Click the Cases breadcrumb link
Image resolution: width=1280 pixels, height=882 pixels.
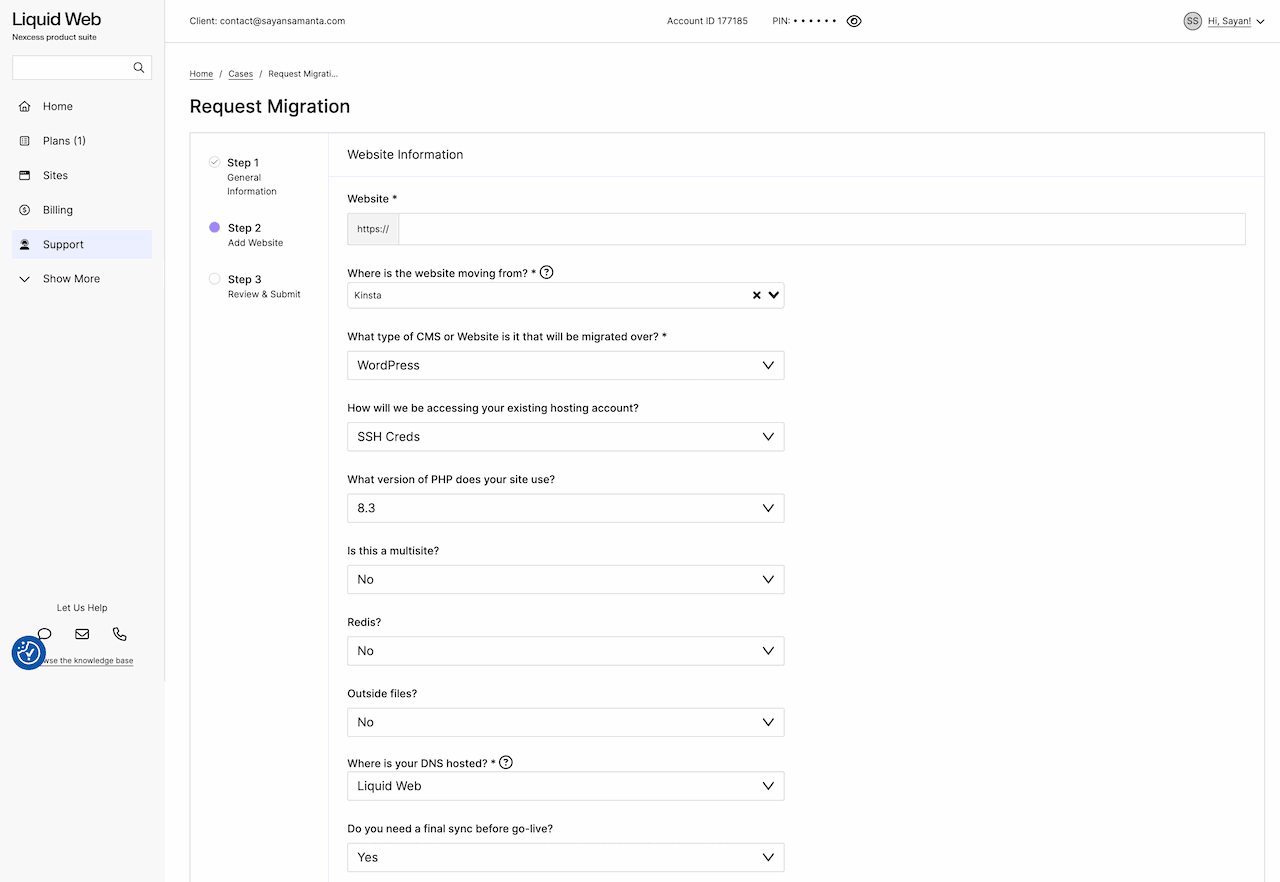tap(240, 74)
